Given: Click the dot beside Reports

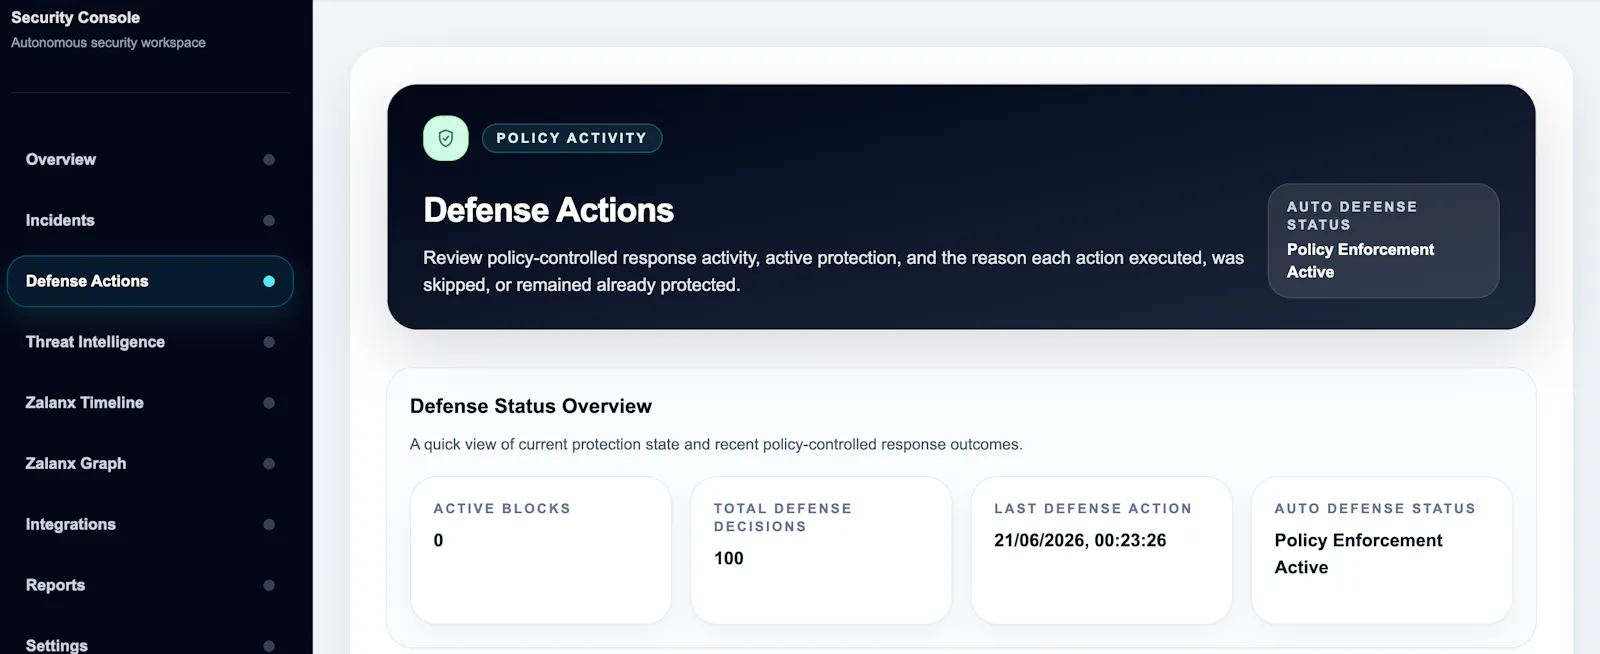Looking at the screenshot, I should (x=269, y=586).
